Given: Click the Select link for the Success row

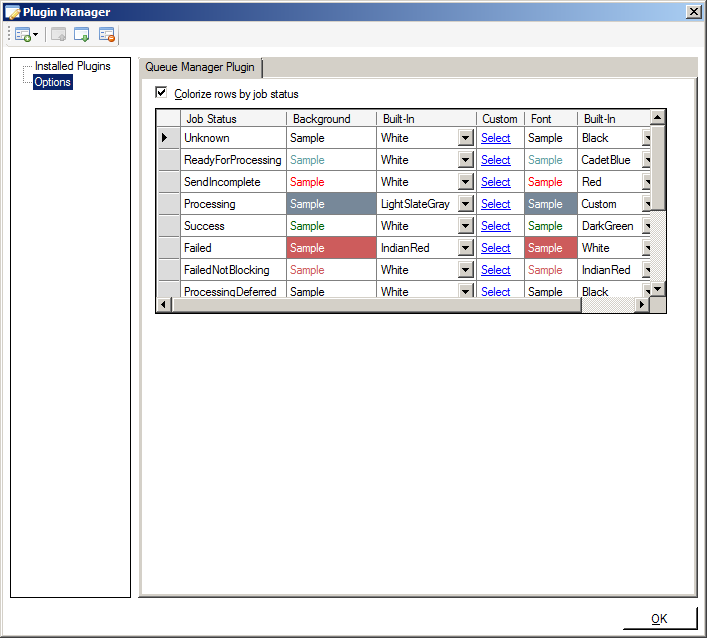Looking at the screenshot, I should (x=496, y=226).
